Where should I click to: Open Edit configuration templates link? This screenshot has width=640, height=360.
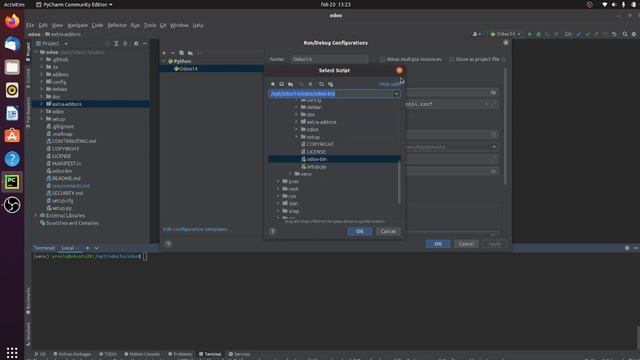click(197, 229)
